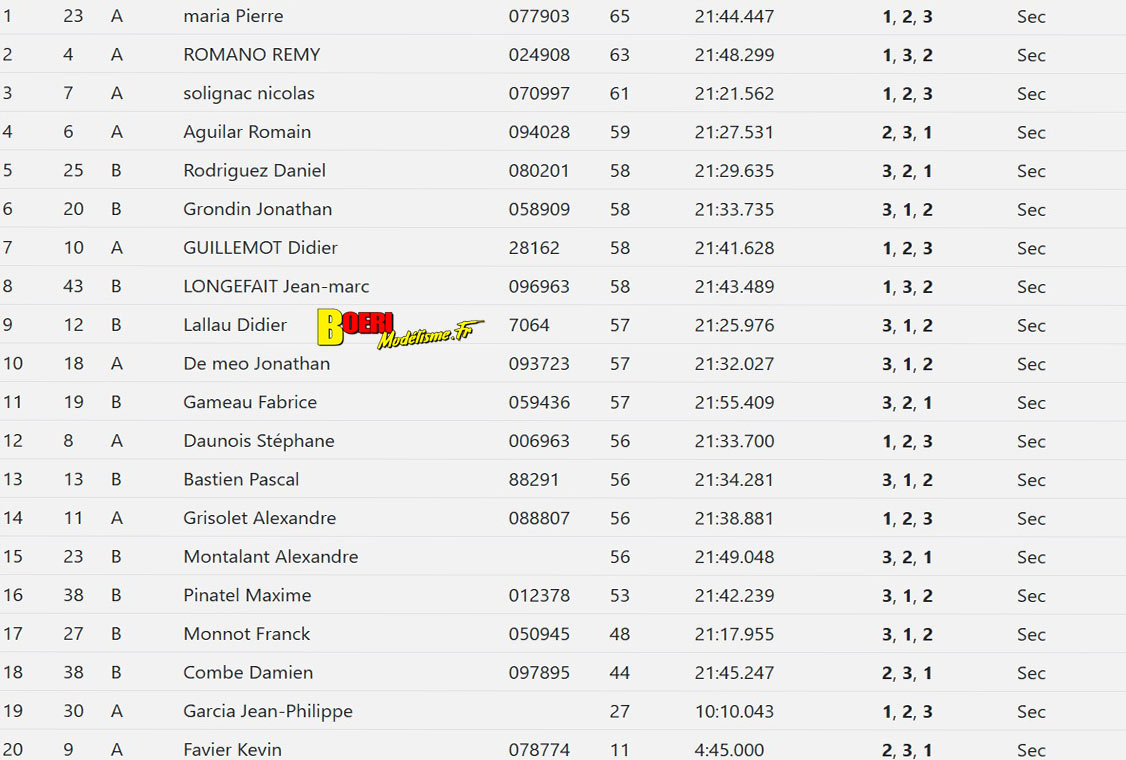Select Pinatel Maxime's lap count 53

(620, 595)
